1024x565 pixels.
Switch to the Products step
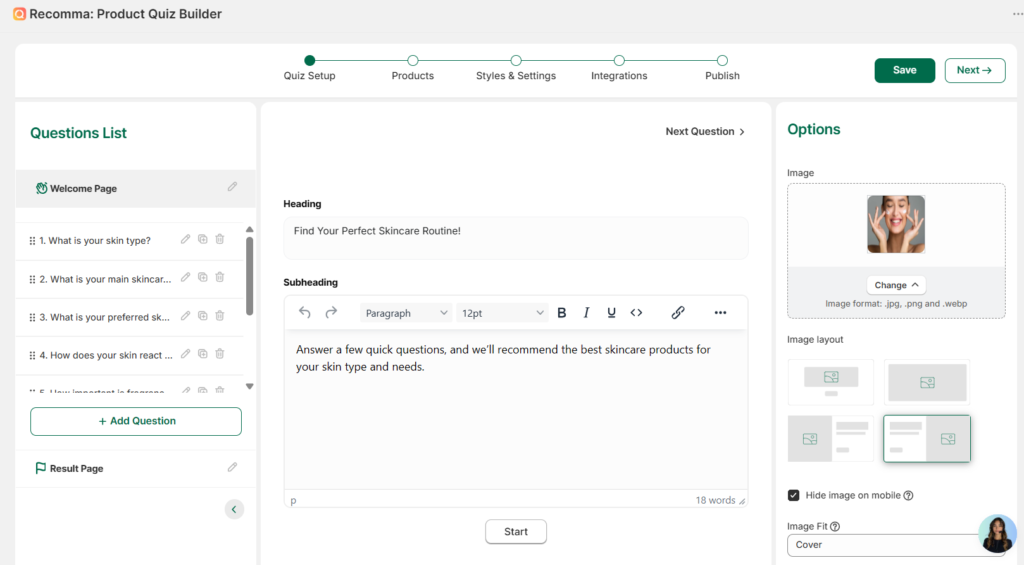pos(413,61)
